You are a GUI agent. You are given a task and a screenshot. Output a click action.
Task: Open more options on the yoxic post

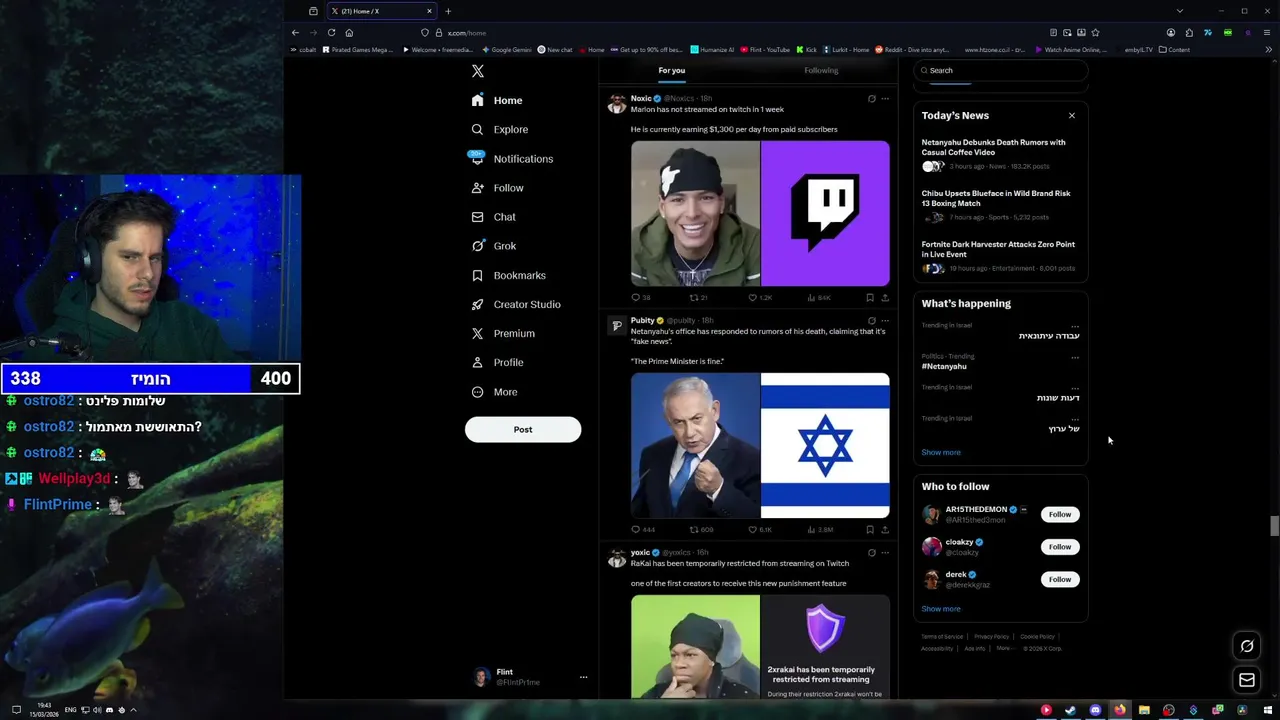click(x=885, y=552)
